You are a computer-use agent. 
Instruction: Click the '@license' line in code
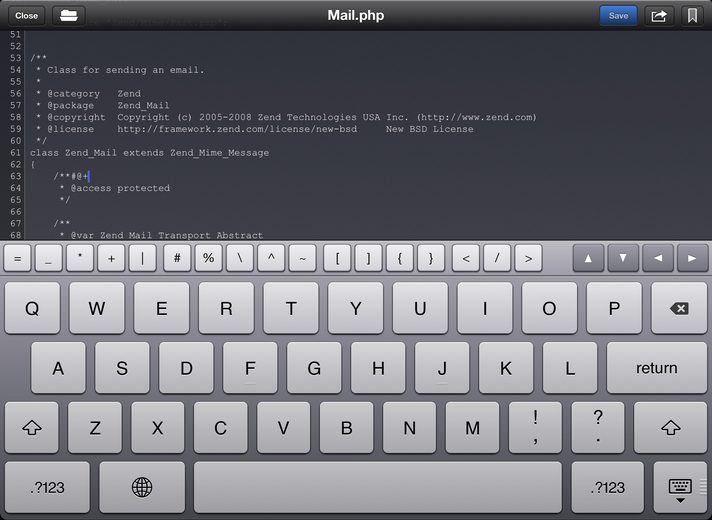(255, 129)
